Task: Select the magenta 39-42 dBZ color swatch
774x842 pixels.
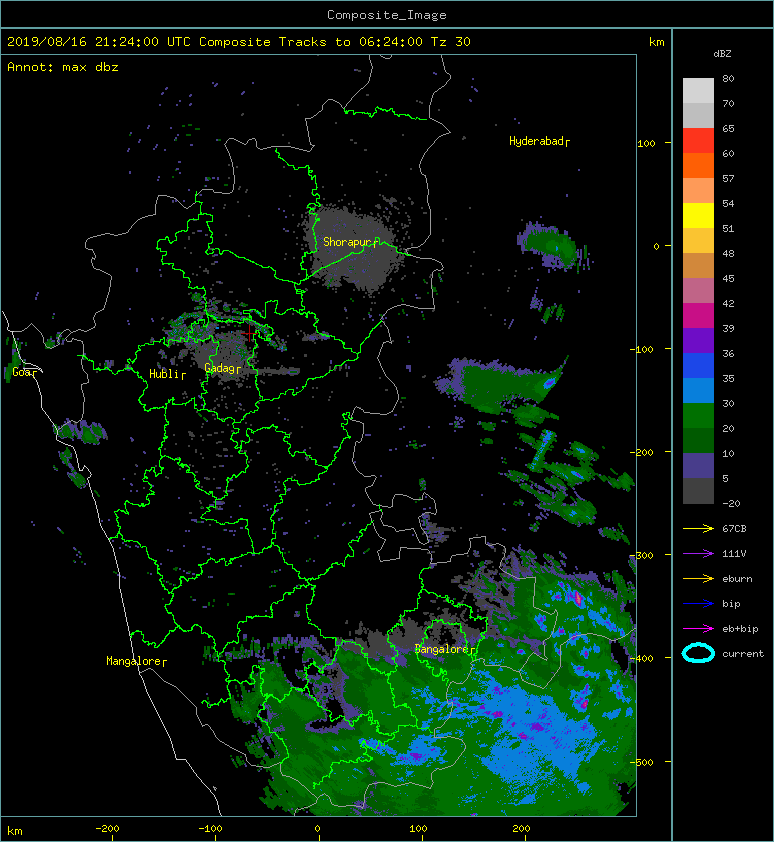Action: tap(698, 316)
